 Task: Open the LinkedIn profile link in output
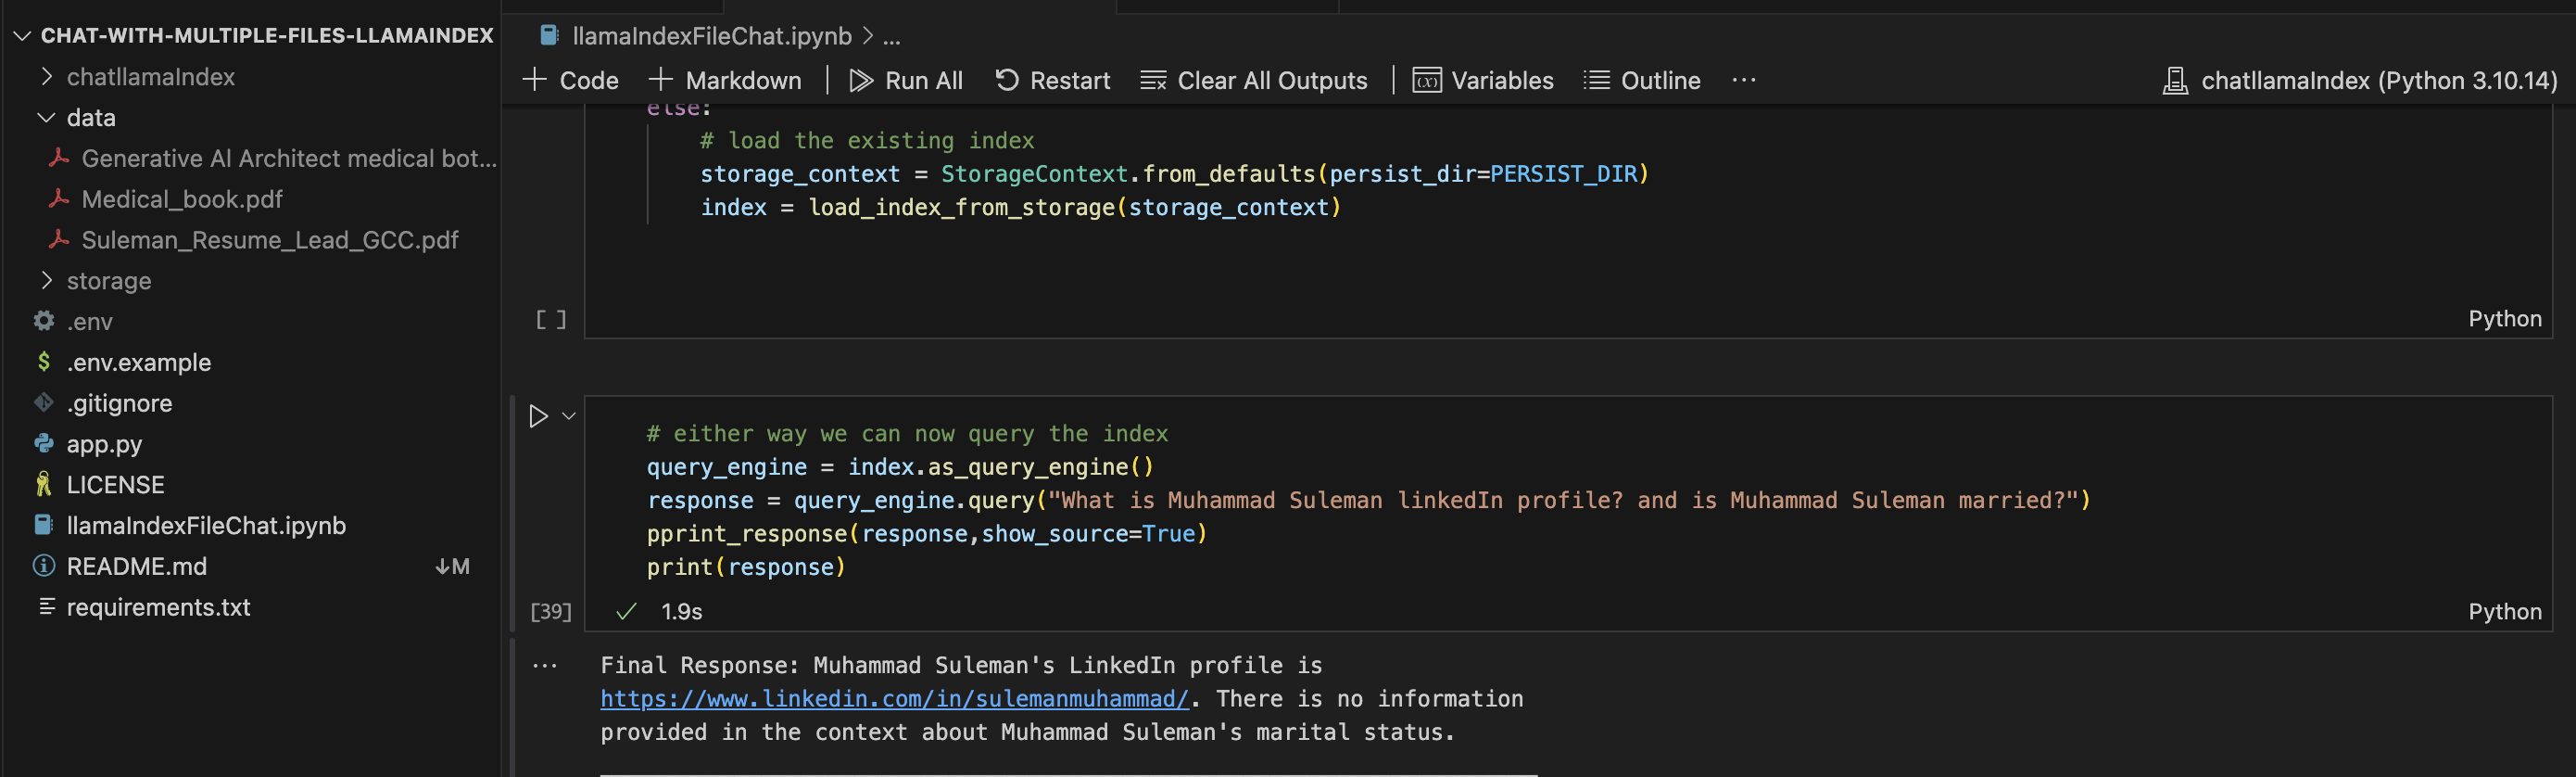point(894,698)
